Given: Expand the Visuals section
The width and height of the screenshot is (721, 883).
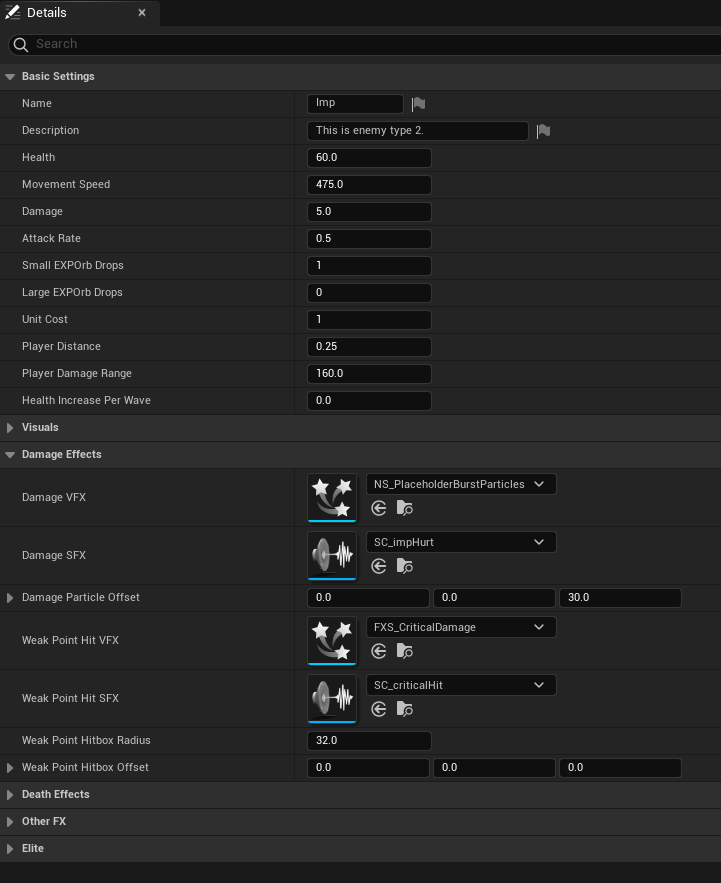Looking at the screenshot, I should tap(11, 428).
